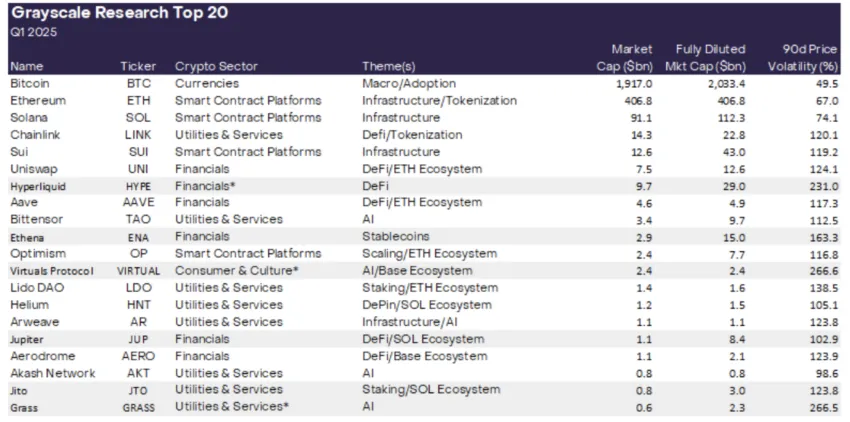
Task: Click the Chainlink Defi/Tokenization theme cell
Action: 412,135
